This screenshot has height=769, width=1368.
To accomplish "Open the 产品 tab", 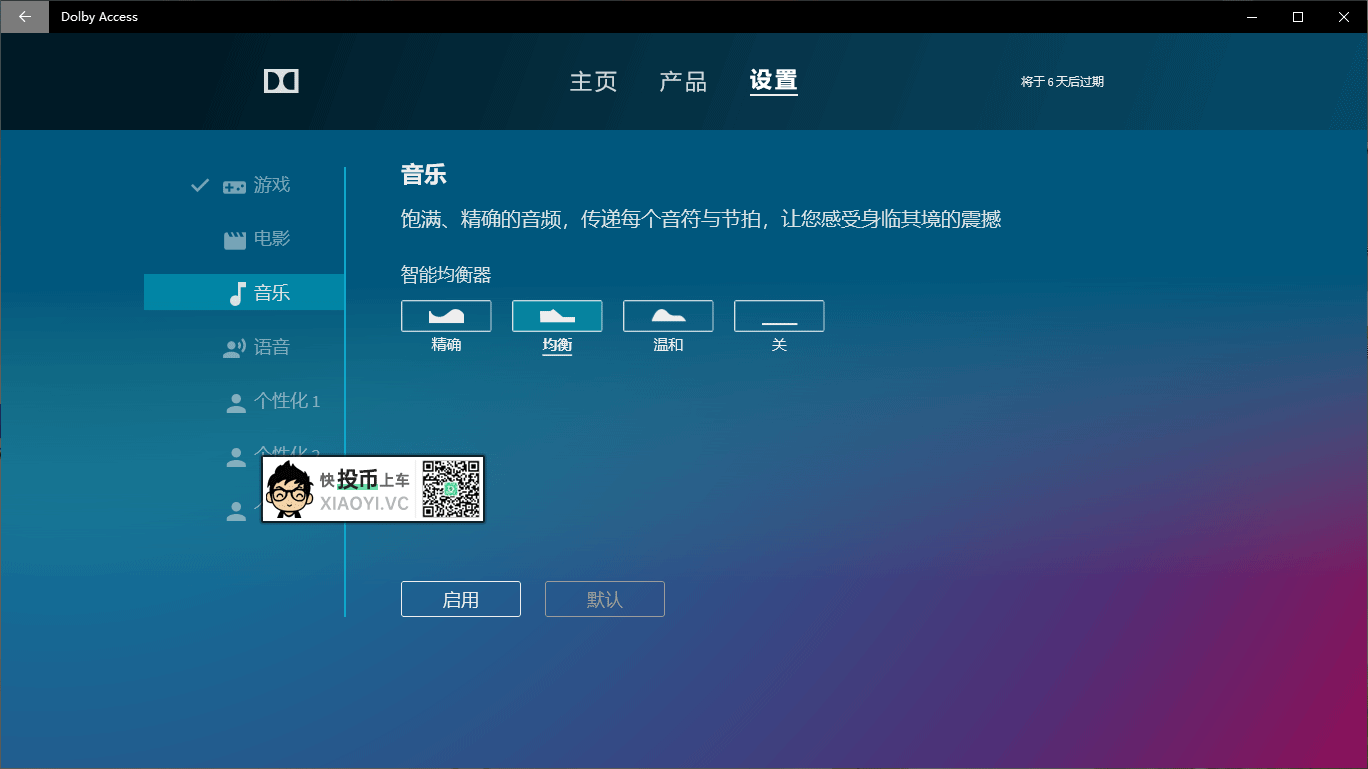I will tap(683, 81).
